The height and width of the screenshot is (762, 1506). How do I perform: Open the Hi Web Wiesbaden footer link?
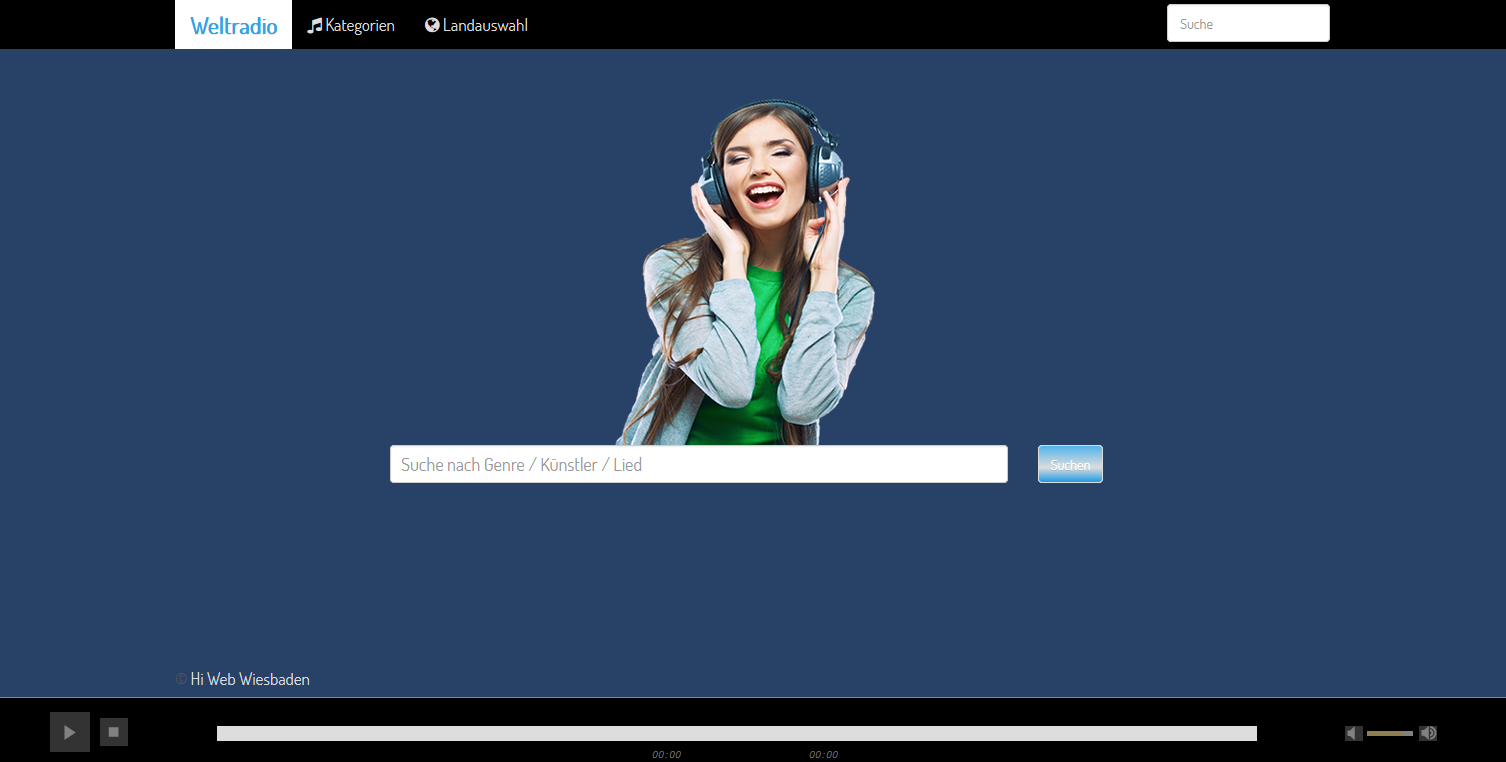(x=250, y=679)
